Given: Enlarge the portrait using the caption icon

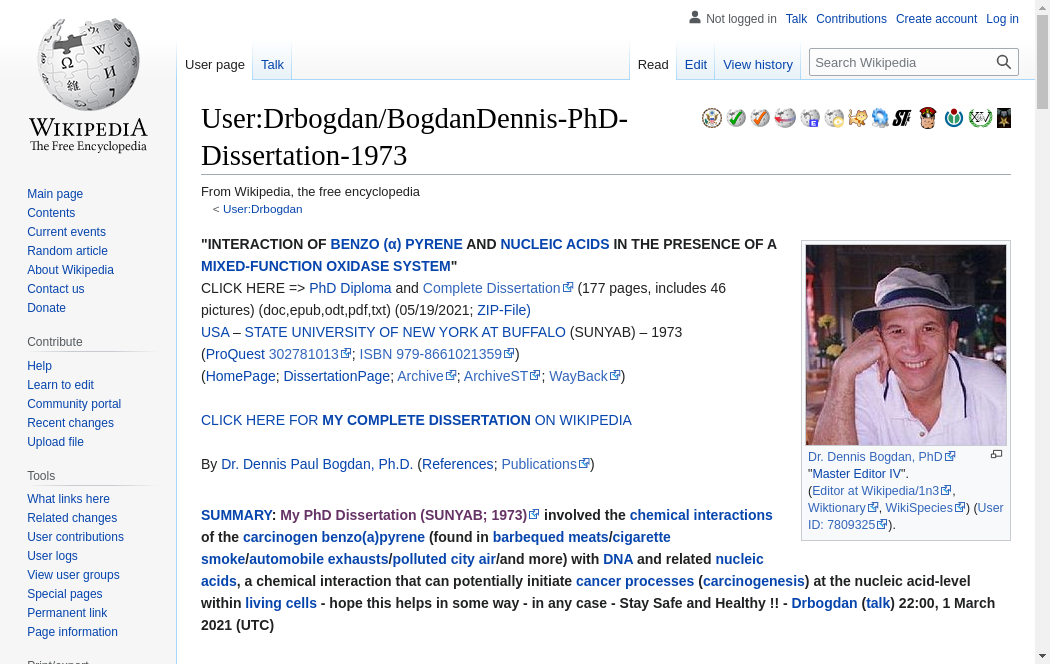Looking at the screenshot, I should coord(996,455).
